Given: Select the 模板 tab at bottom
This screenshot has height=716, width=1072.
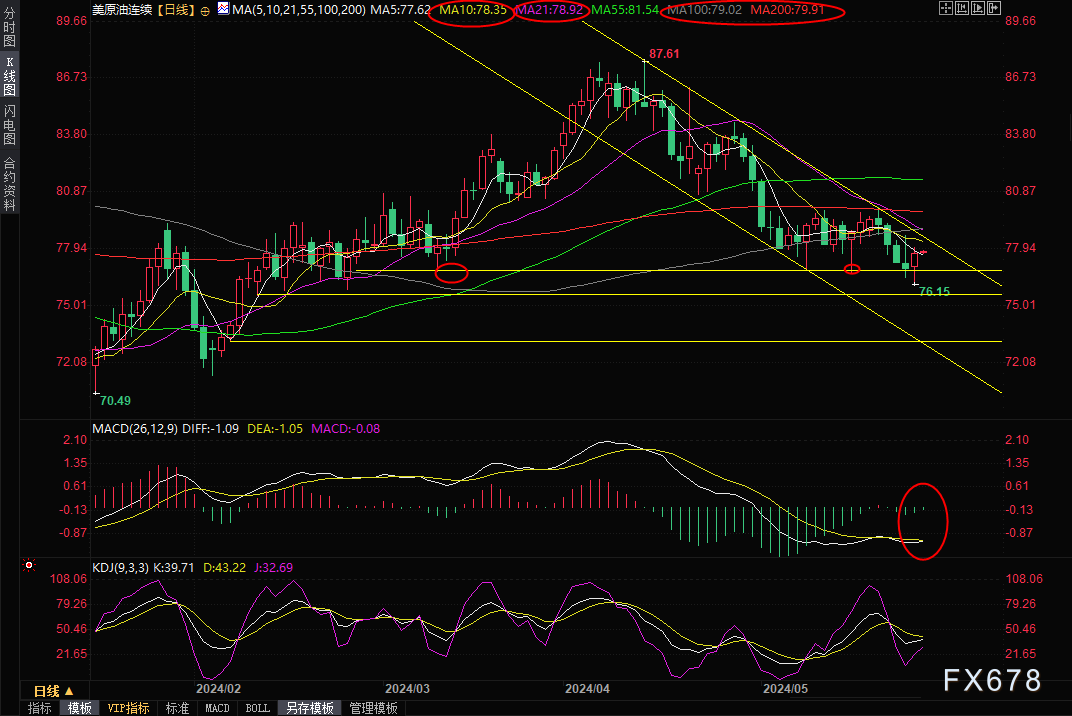Looking at the screenshot, I should pyautogui.click(x=80, y=708).
